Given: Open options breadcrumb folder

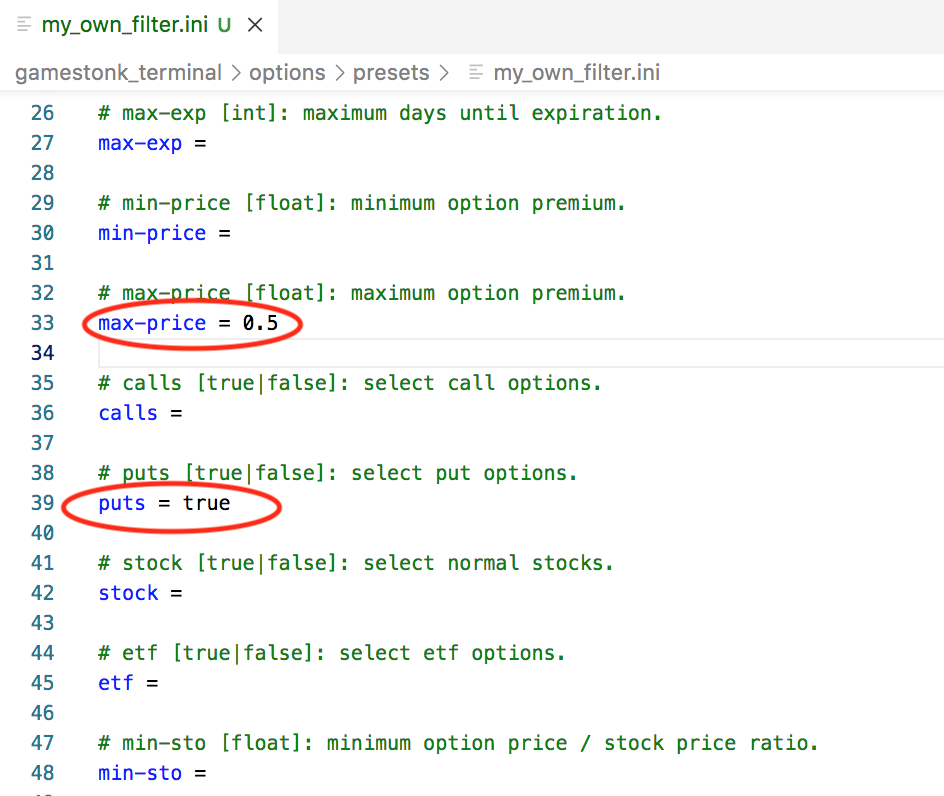Looking at the screenshot, I should pos(287,73).
